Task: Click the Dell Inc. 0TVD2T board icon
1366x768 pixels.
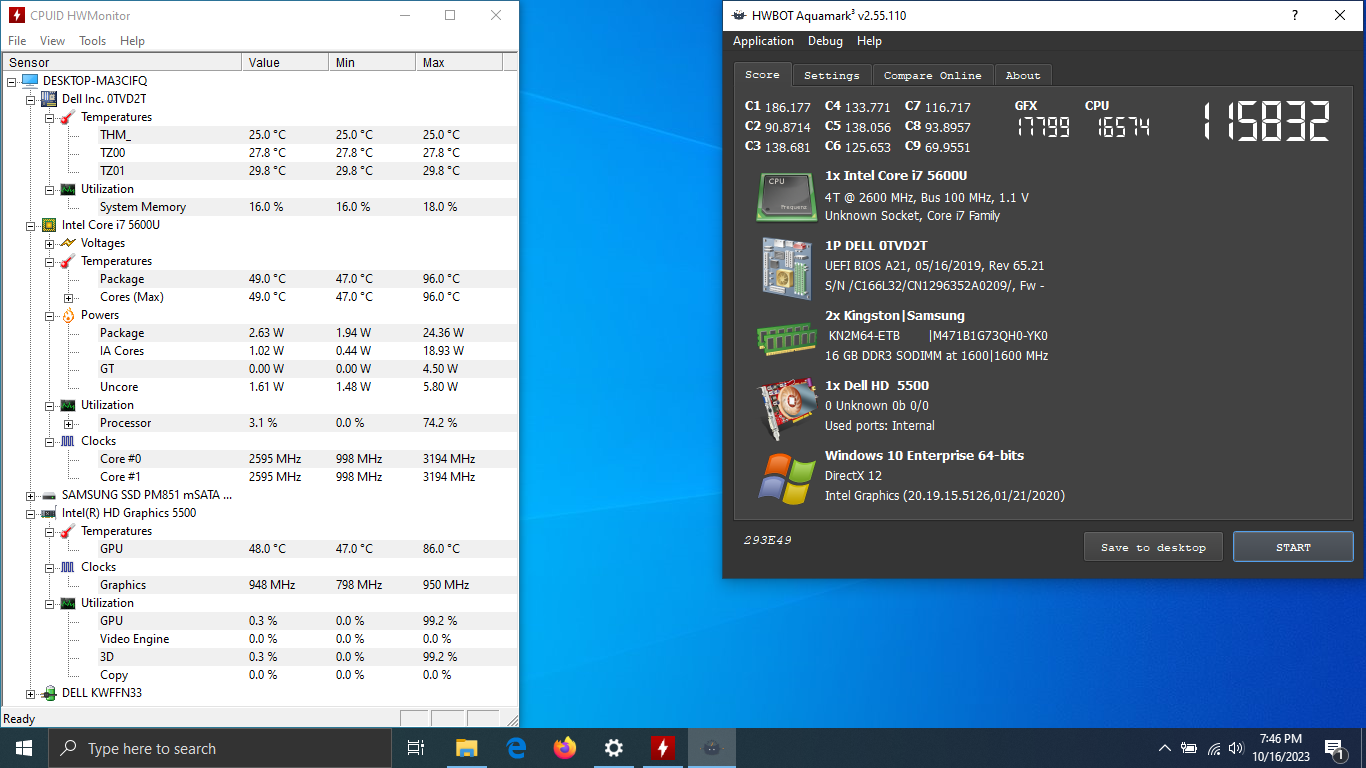Action: click(48, 99)
